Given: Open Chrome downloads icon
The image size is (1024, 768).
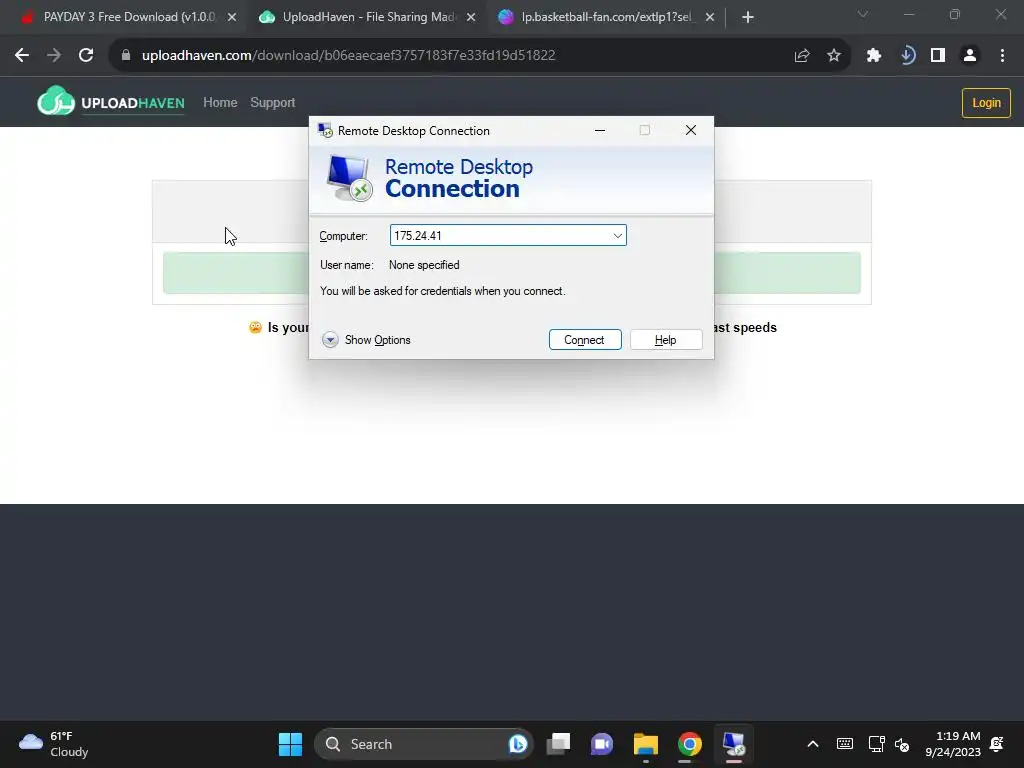Looking at the screenshot, I should click(x=906, y=56).
